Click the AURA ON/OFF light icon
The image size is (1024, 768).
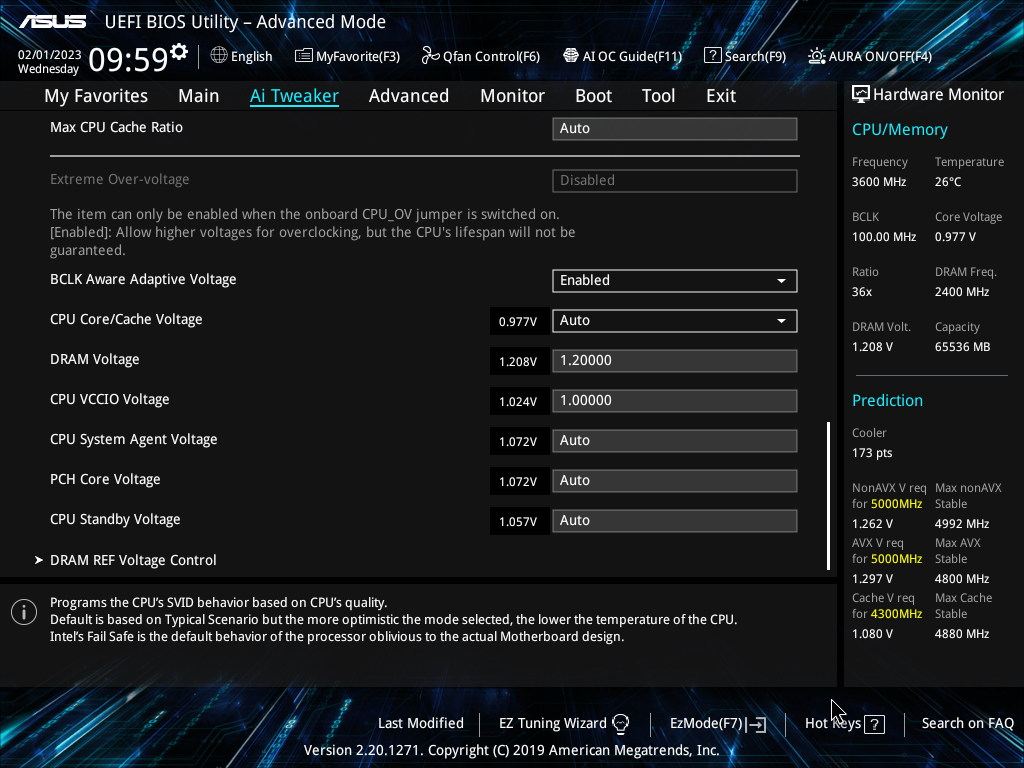click(x=816, y=56)
